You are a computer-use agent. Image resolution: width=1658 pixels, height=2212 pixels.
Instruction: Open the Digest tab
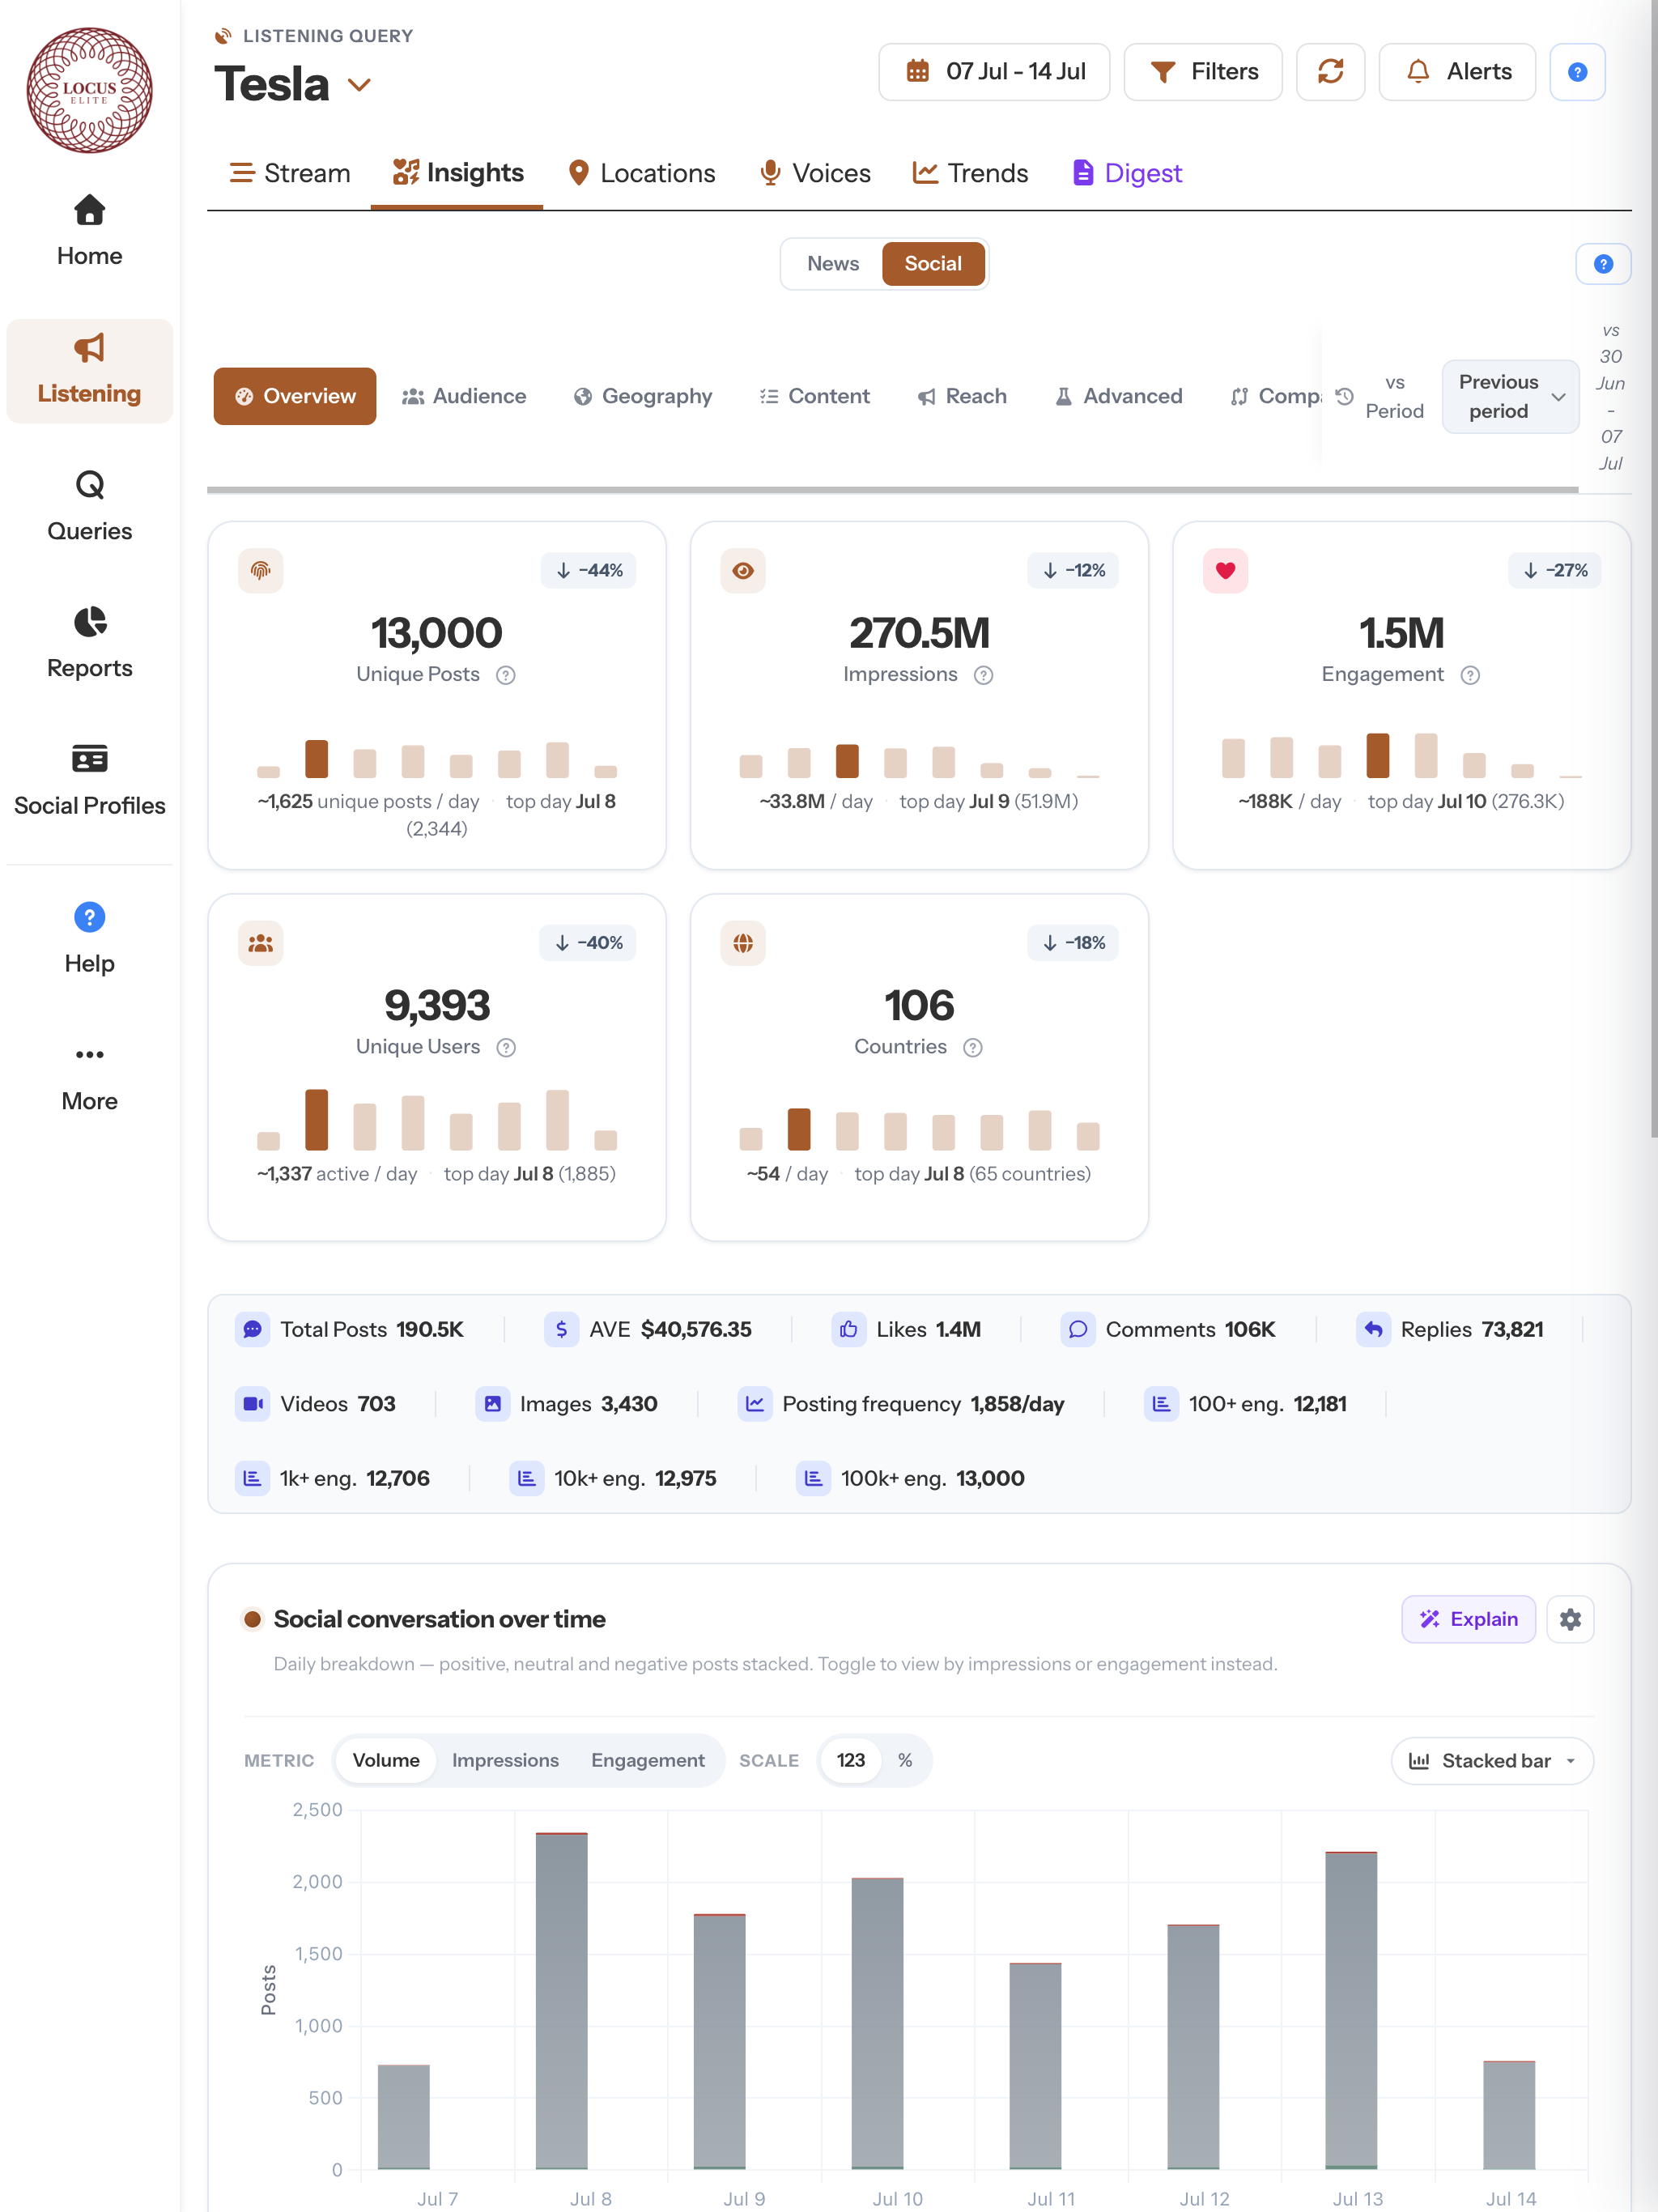pyautogui.click(x=1127, y=174)
